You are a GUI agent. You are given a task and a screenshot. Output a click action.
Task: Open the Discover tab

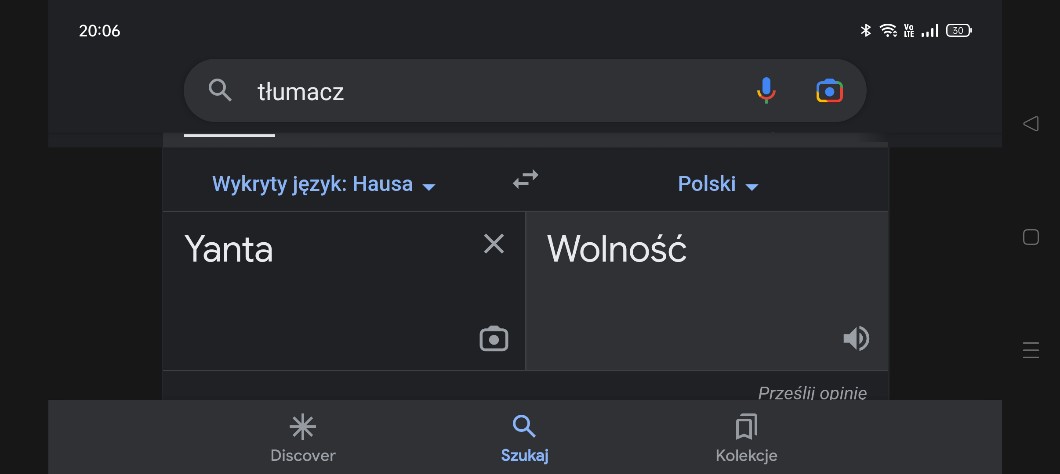tap(303, 438)
